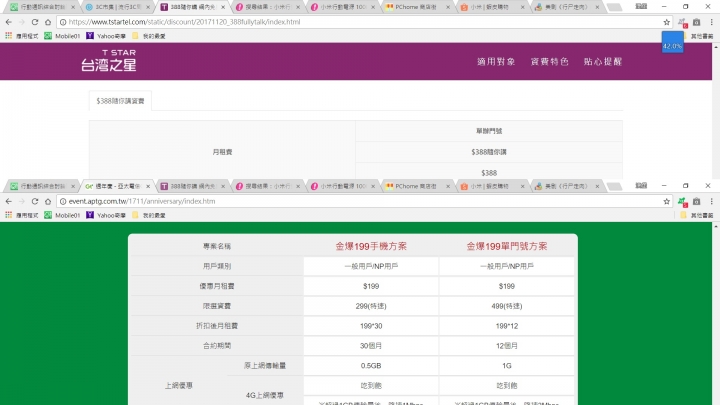Reload the bottom aptg browser window
Image resolution: width=720 pixels, height=405 pixels.
pyautogui.click(x=35, y=201)
